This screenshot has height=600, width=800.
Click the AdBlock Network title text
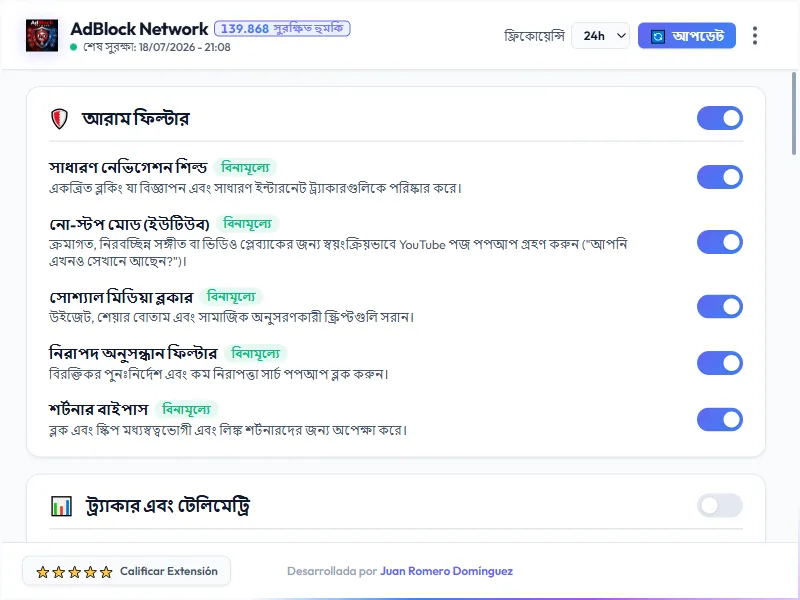click(x=139, y=29)
